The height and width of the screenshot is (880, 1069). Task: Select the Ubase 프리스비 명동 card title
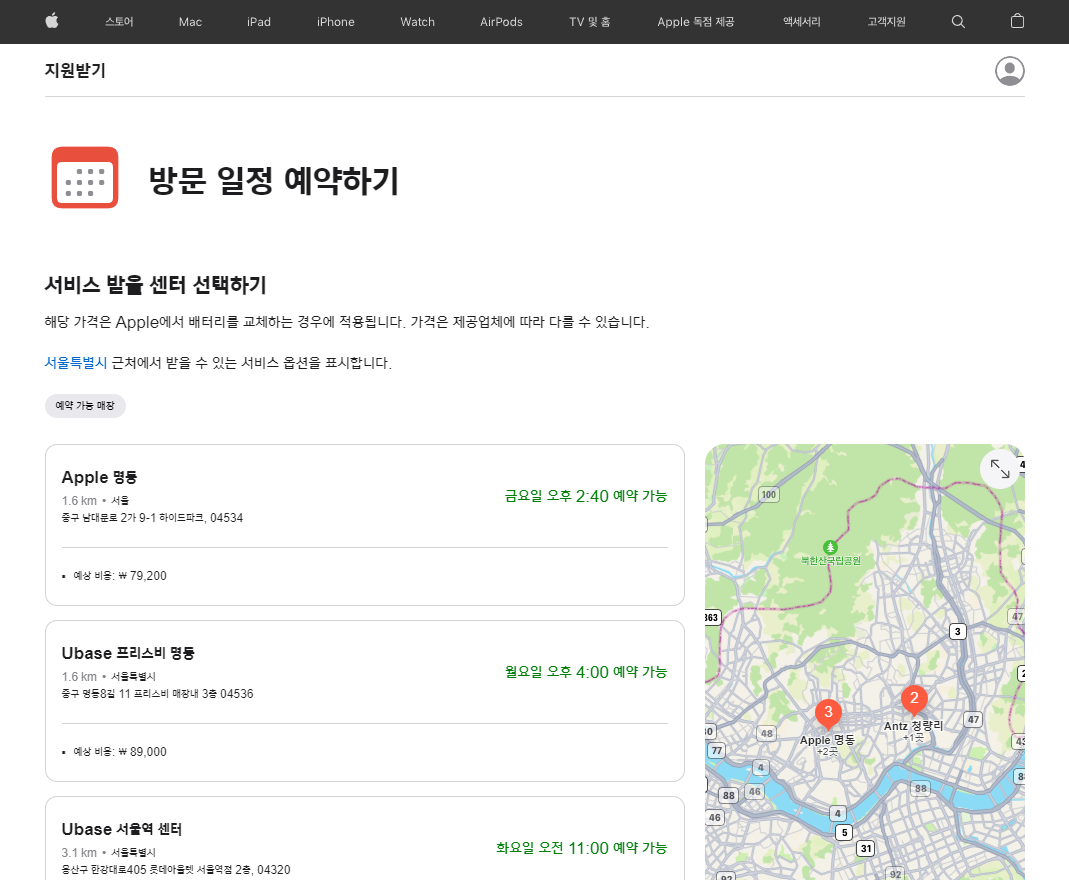pyautogui.click(x=128, y=653)
